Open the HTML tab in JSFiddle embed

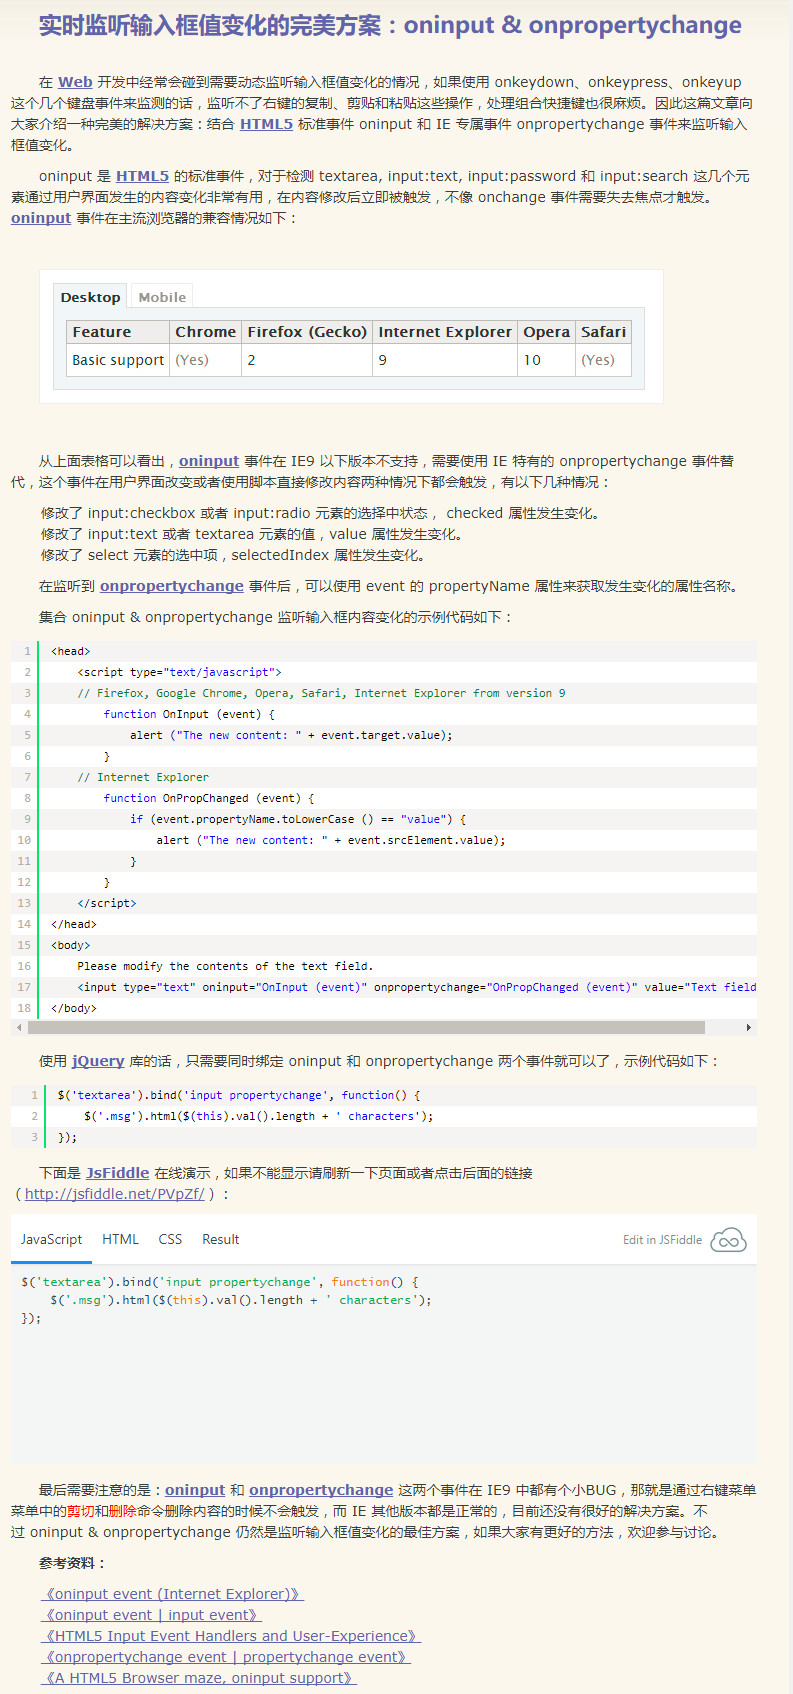pyautogui.click(x=120, y=1239)
